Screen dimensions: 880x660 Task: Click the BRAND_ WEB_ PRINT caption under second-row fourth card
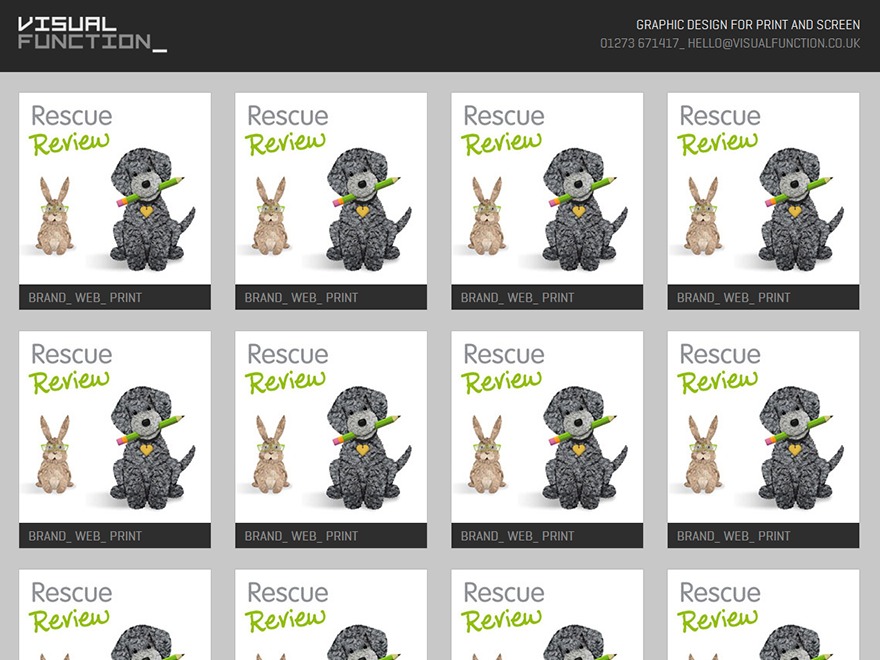(734, 536)
